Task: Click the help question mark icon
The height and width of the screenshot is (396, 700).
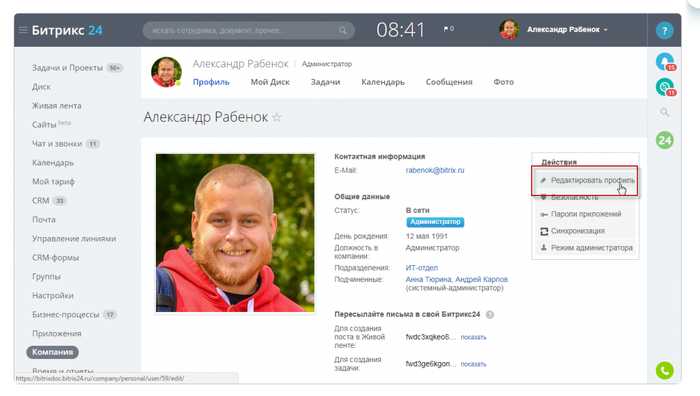Action: (664, 30)
